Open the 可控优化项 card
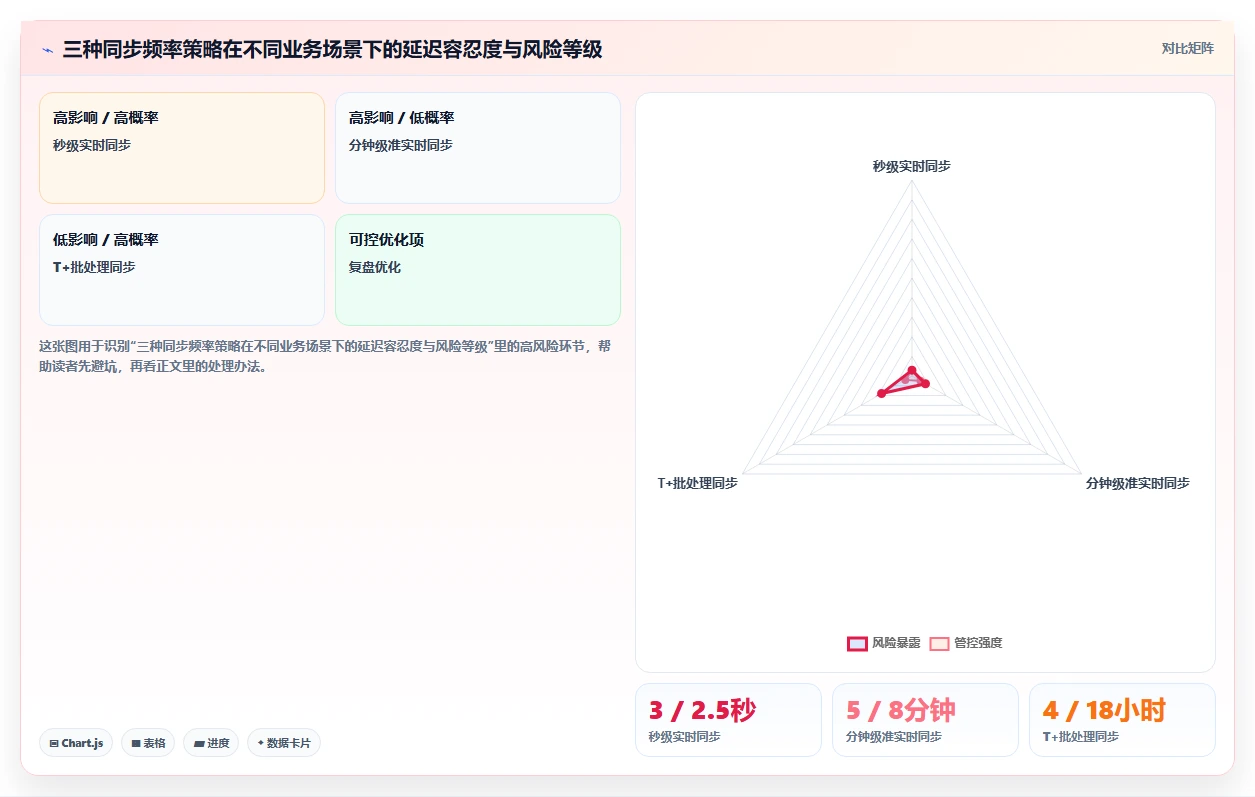Image resolution: width=1255 pixels, height=797 pixels. pyautogui.click(x=478, y=270)
